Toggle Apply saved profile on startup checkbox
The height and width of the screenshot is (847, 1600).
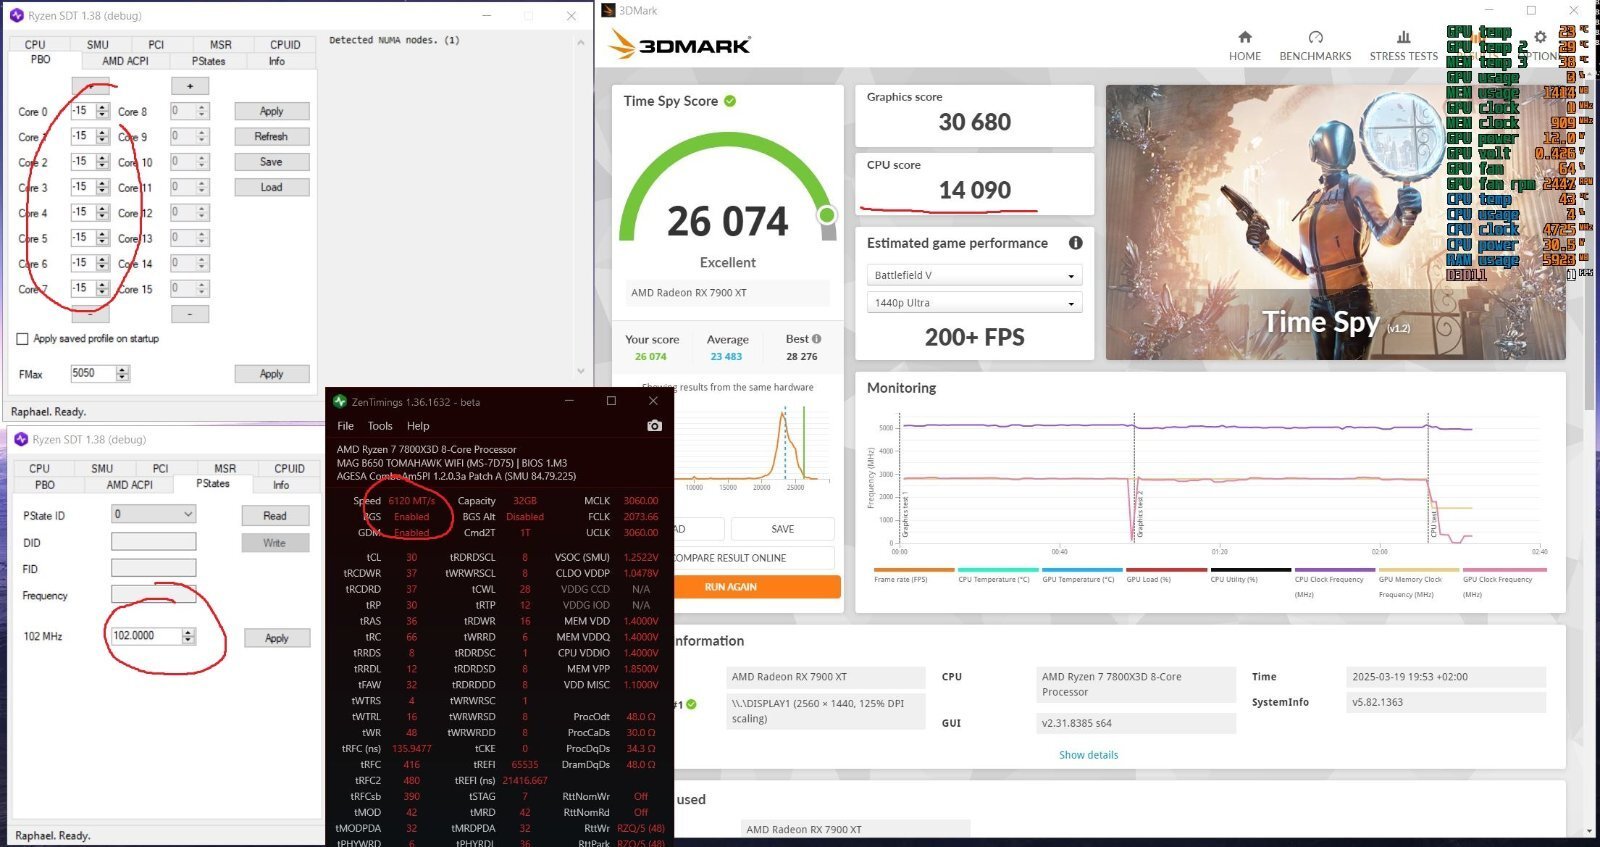click(22, 339)
